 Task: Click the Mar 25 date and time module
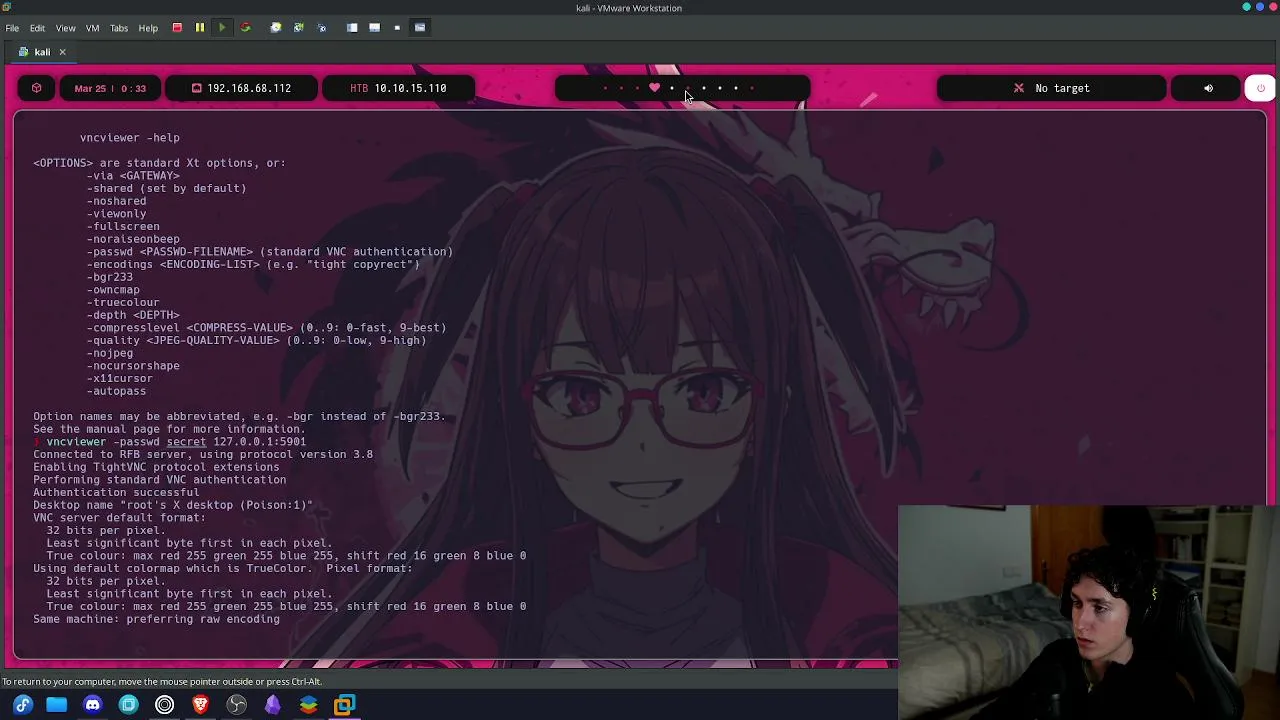coord(110,88)
